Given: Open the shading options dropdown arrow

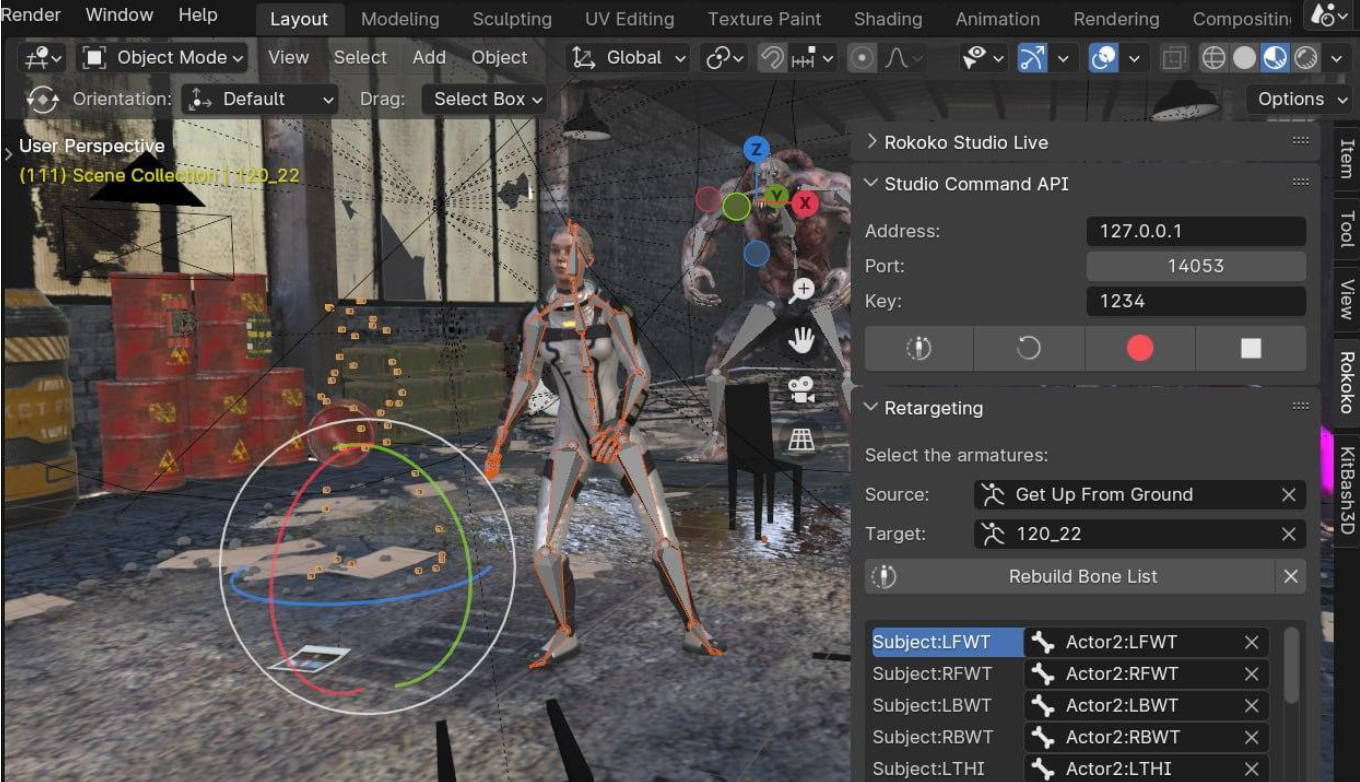Looking at the screenshot, I should [x=1337, y=58].
